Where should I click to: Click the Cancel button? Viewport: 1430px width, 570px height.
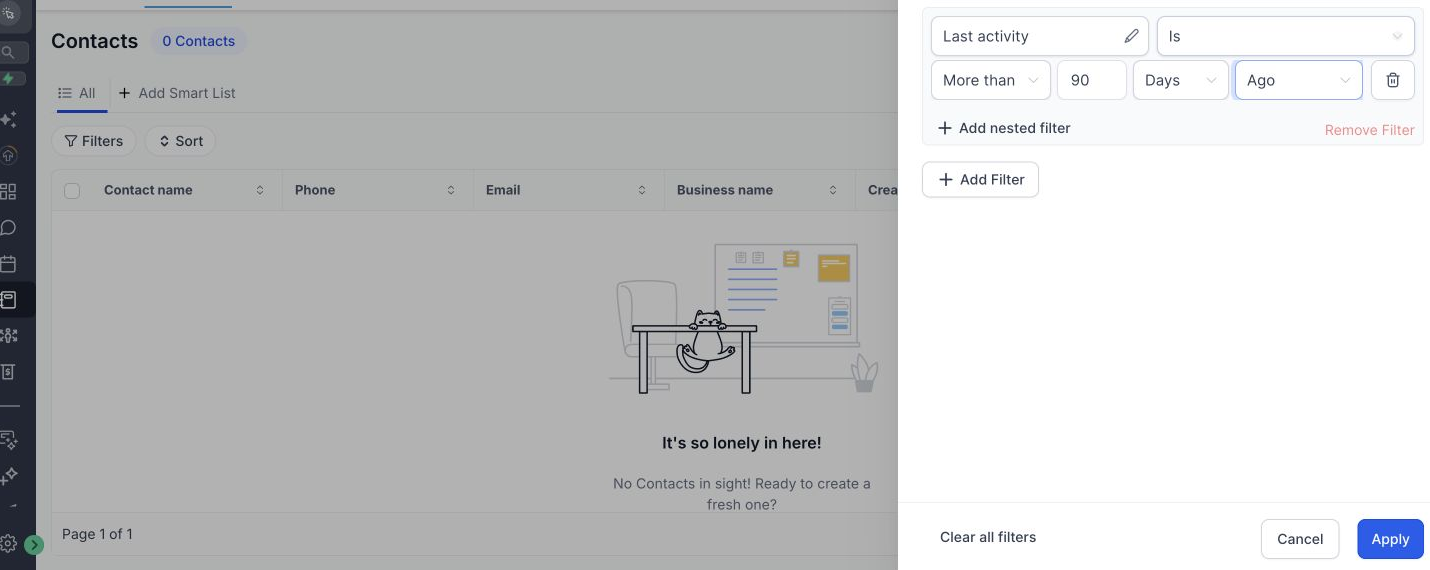1300,539
